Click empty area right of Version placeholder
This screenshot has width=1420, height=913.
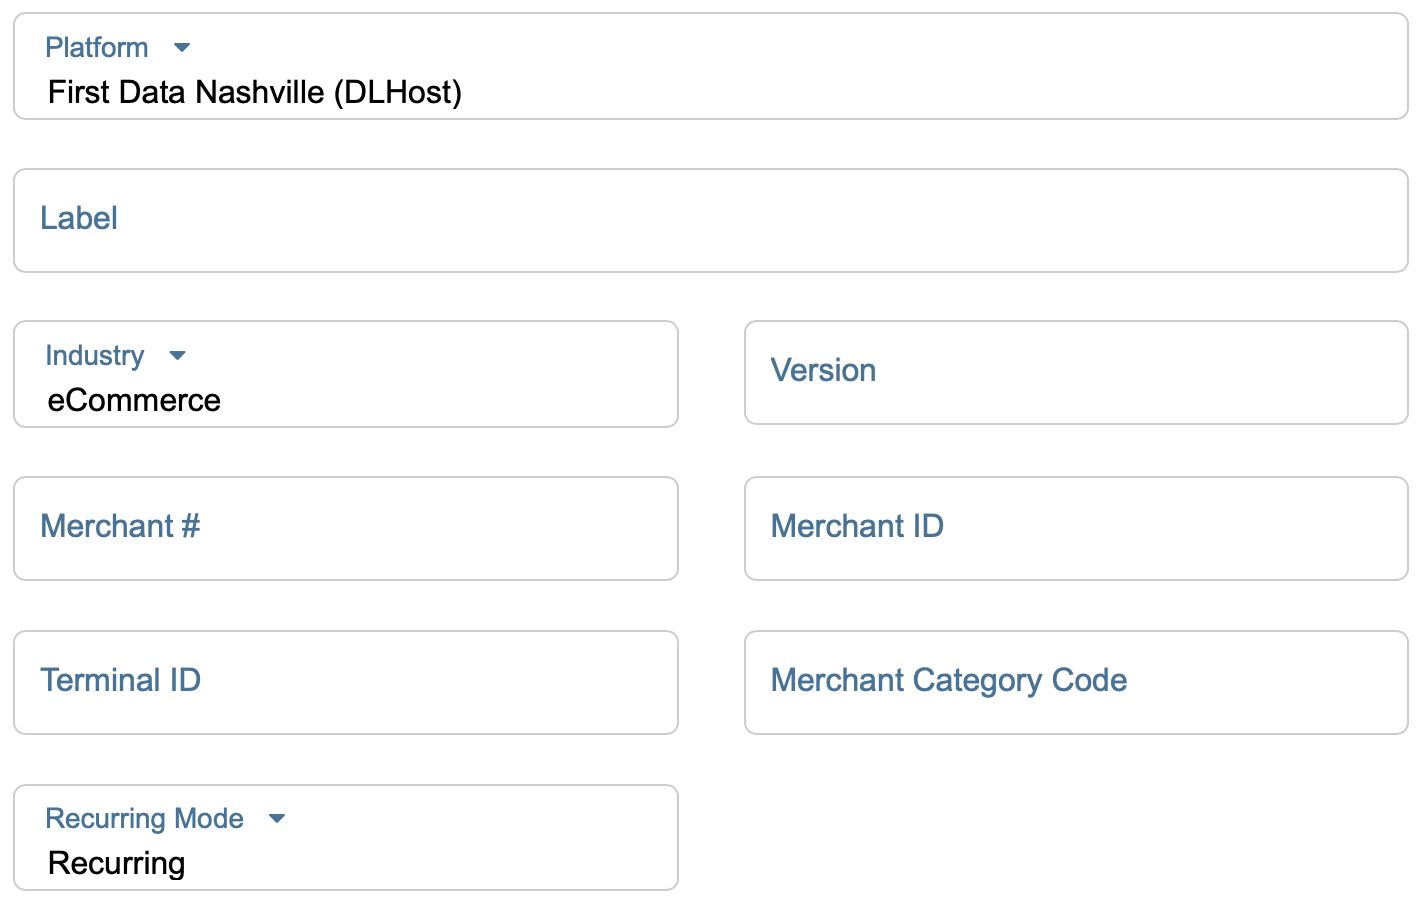point(1150,372)
